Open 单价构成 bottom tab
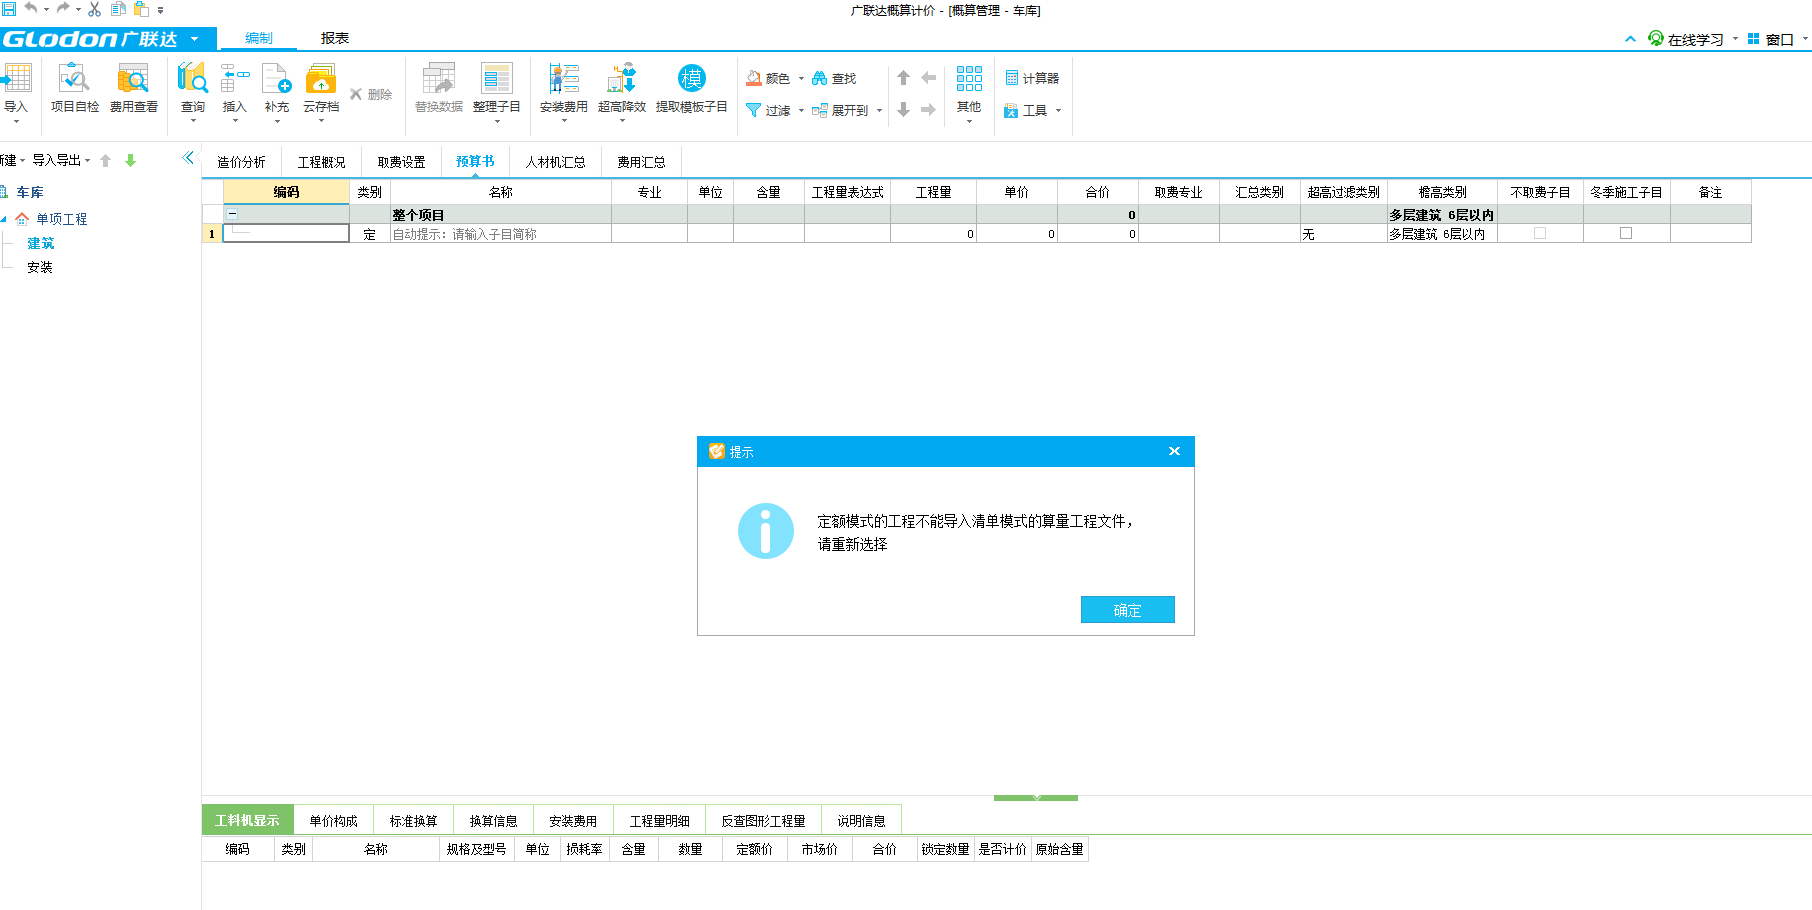Viewport: 1812px width, 910px height. click(x=334, y=821)
